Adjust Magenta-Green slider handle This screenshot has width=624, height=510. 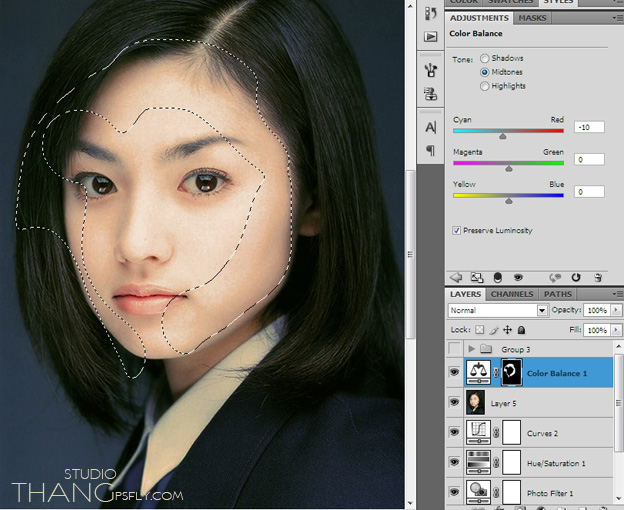[x=509, y=169]
